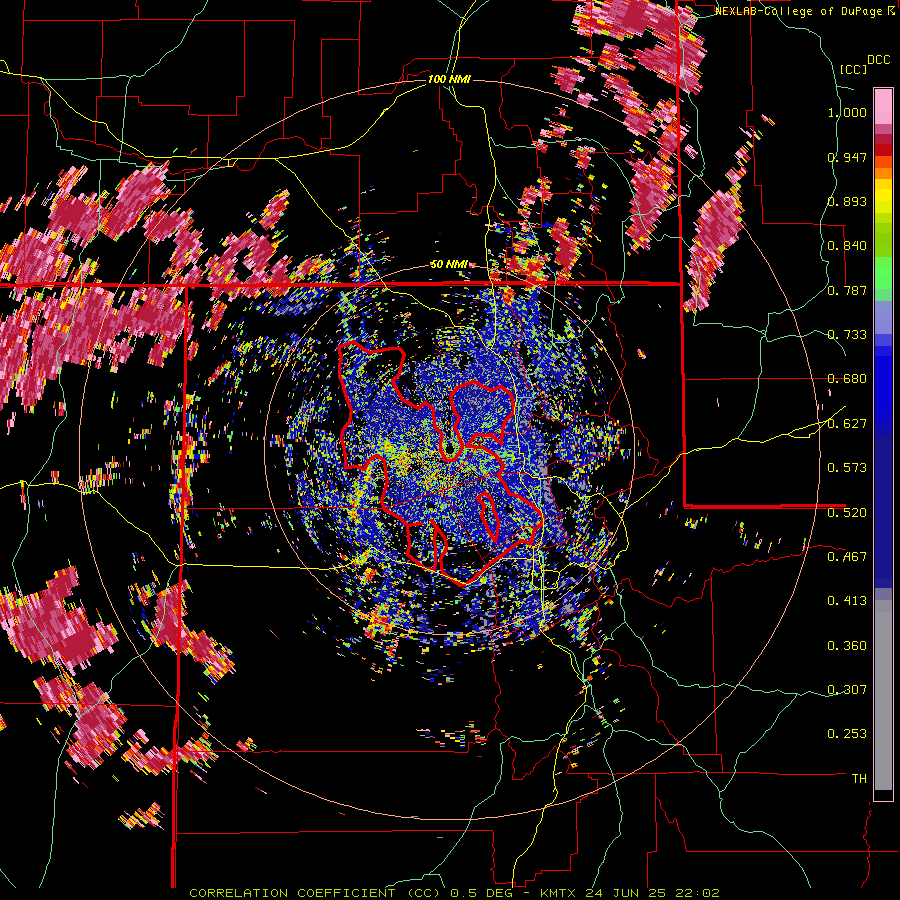Click the 0.573 scale value
This screenshot has height=900, width=900.
coord(847,468)
